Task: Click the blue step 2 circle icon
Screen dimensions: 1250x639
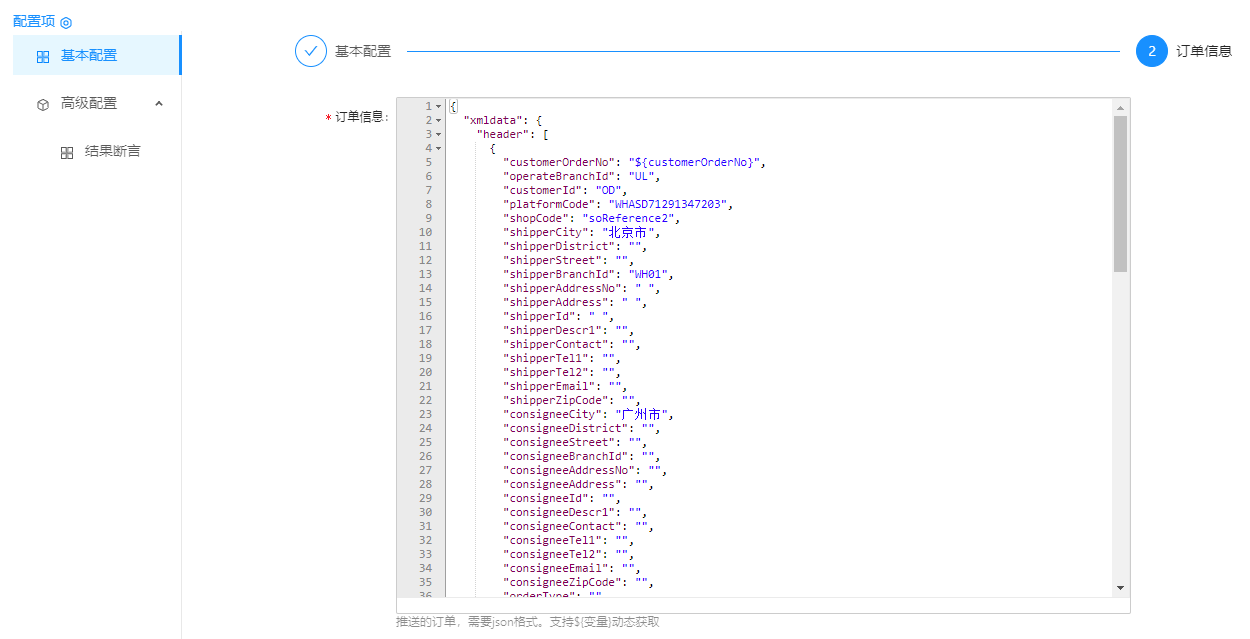Action: click(1151, 51)
